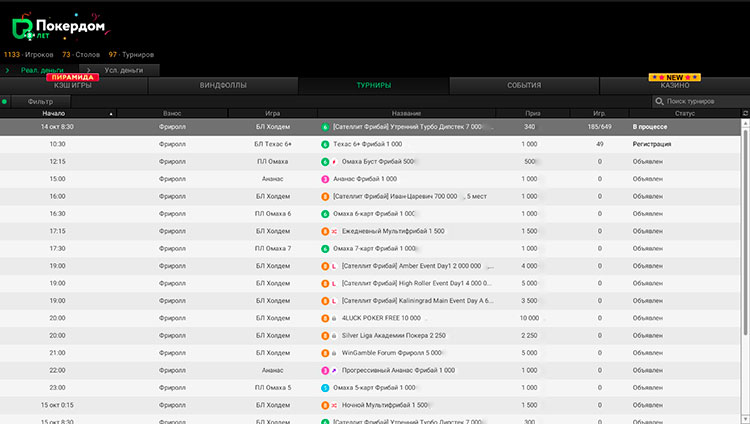Screen dimensions: 750x424
Task: Click green icon of Техас 6+ Фрибай
Action: [325, 144]
